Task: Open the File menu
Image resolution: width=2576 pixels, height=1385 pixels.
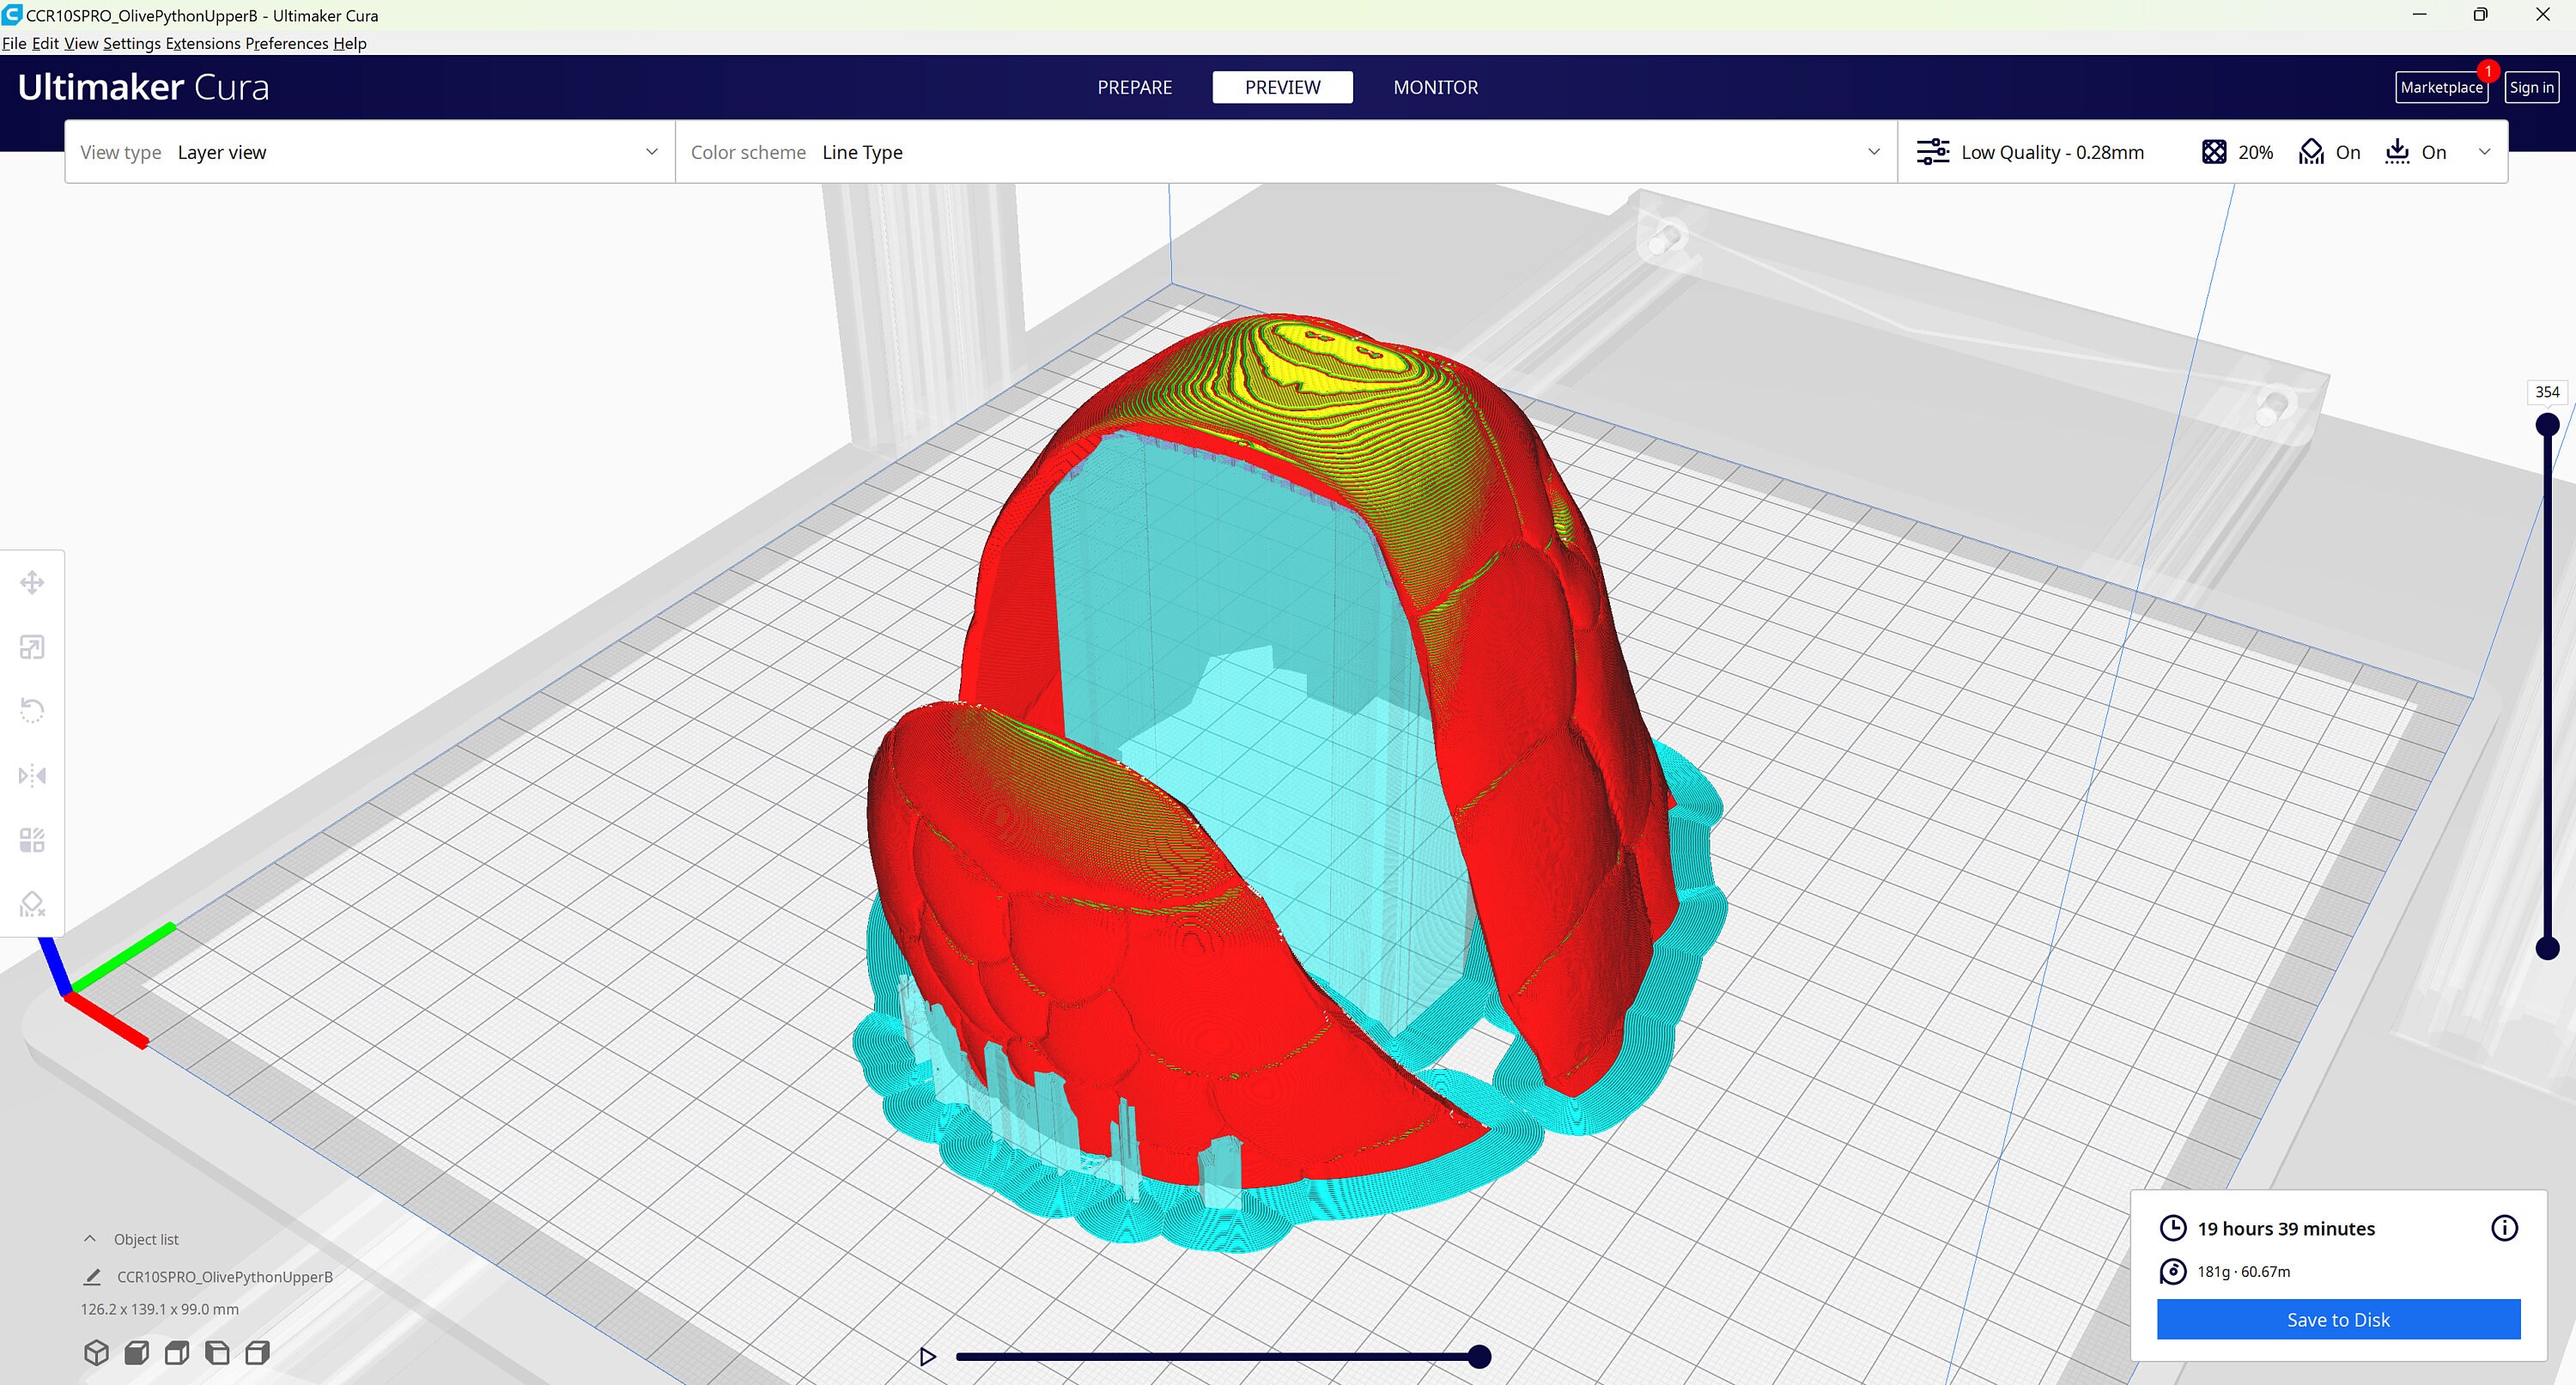Action: click(x=14, y=43)
